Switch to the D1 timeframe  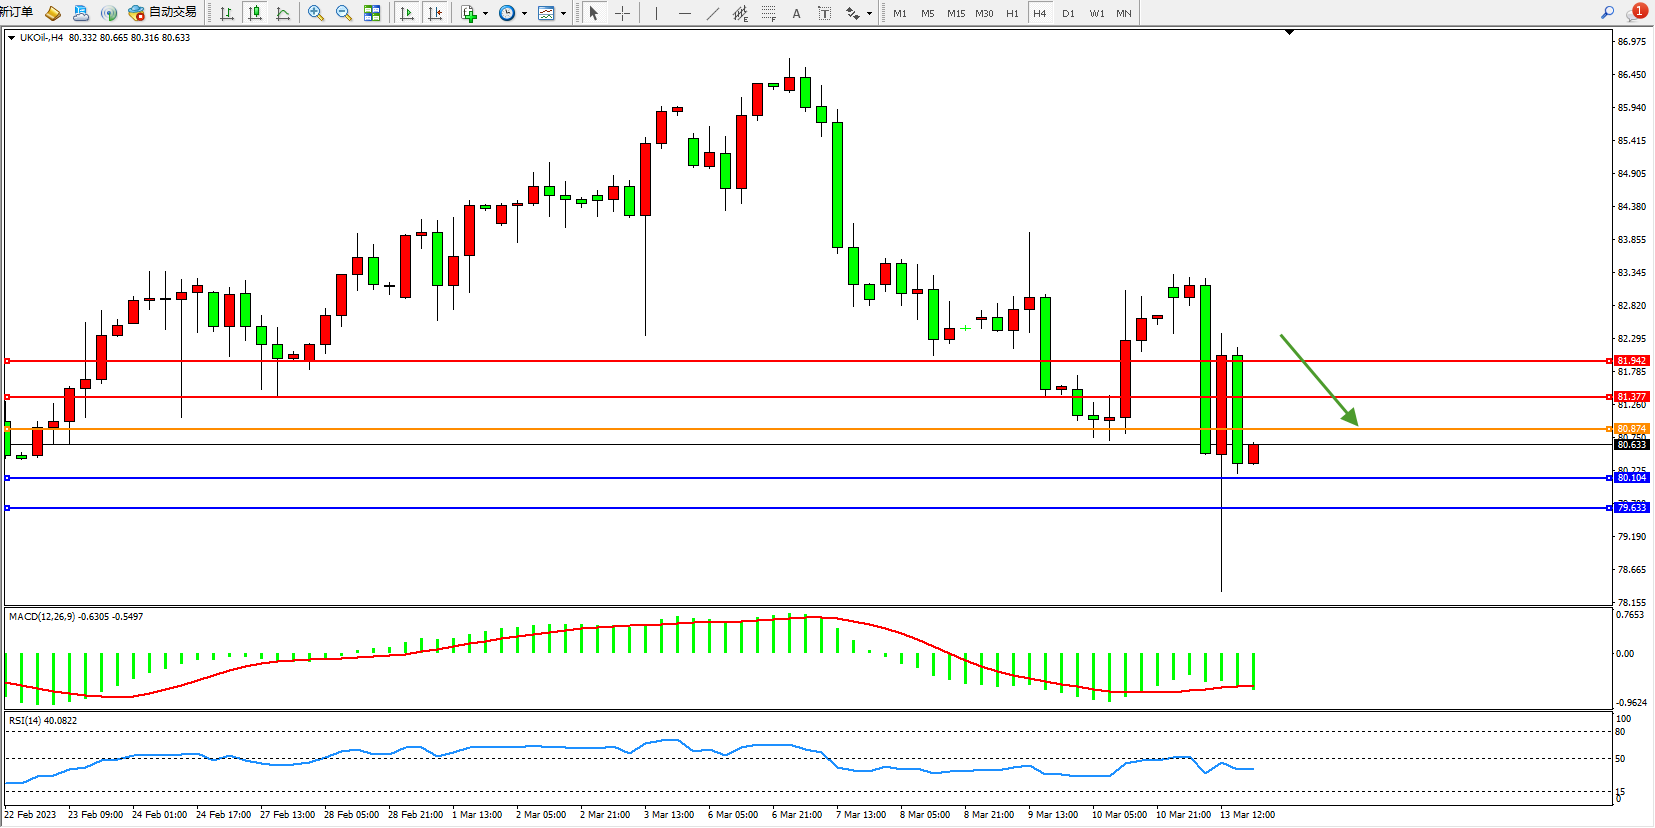coord(1068,13)
